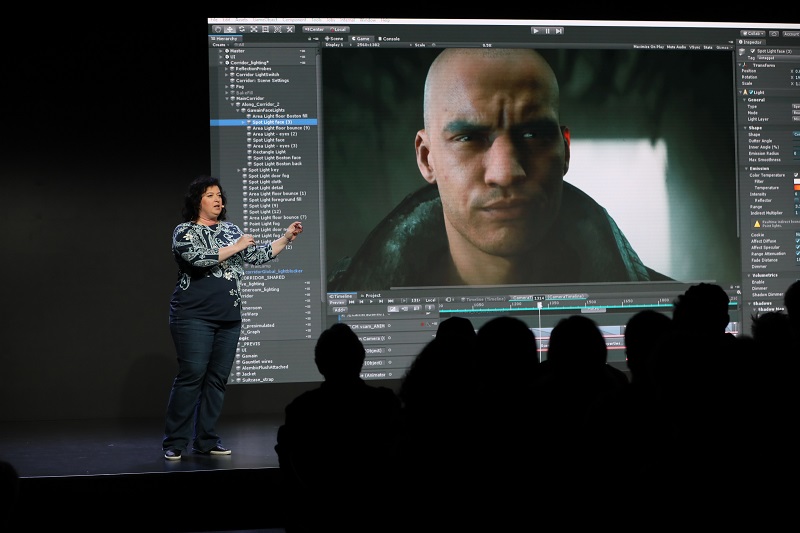Open the Create dropdown in Hierarchy
This screenshot has height=533, width=800.
coord(220,45)
